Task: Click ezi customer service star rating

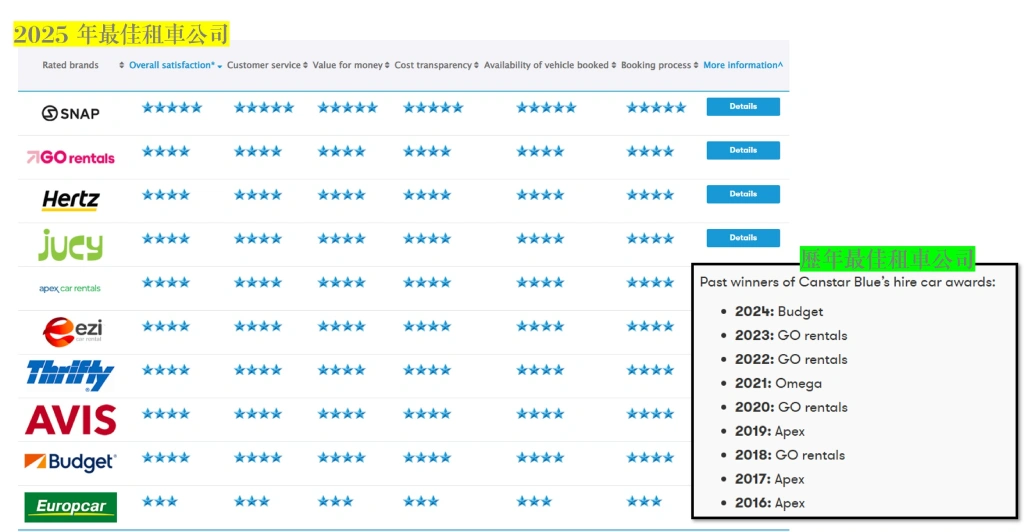Action: click(258, 326)
